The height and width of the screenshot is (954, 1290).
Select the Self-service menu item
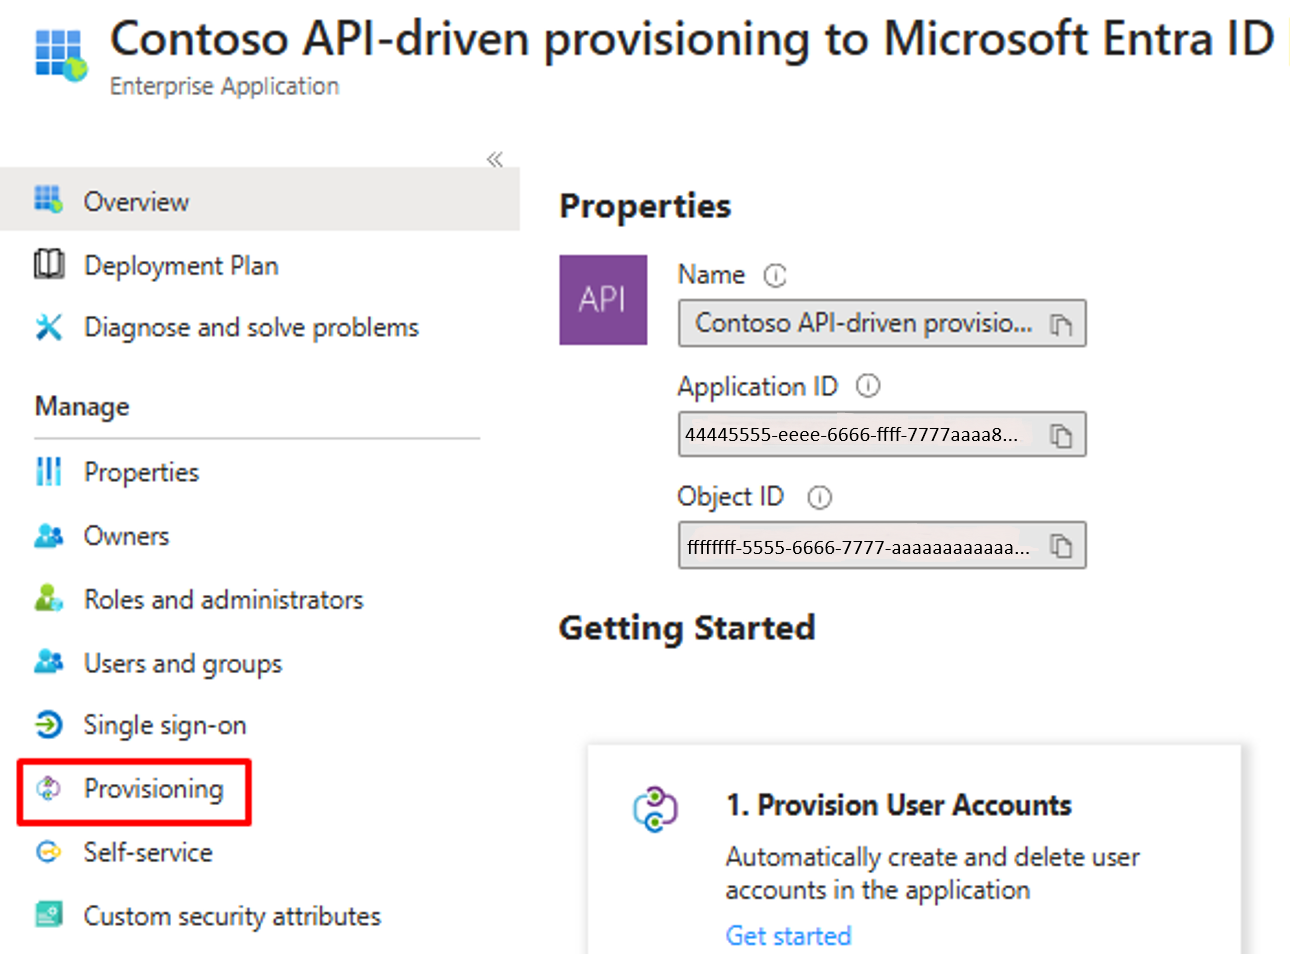tap(148, 852)
